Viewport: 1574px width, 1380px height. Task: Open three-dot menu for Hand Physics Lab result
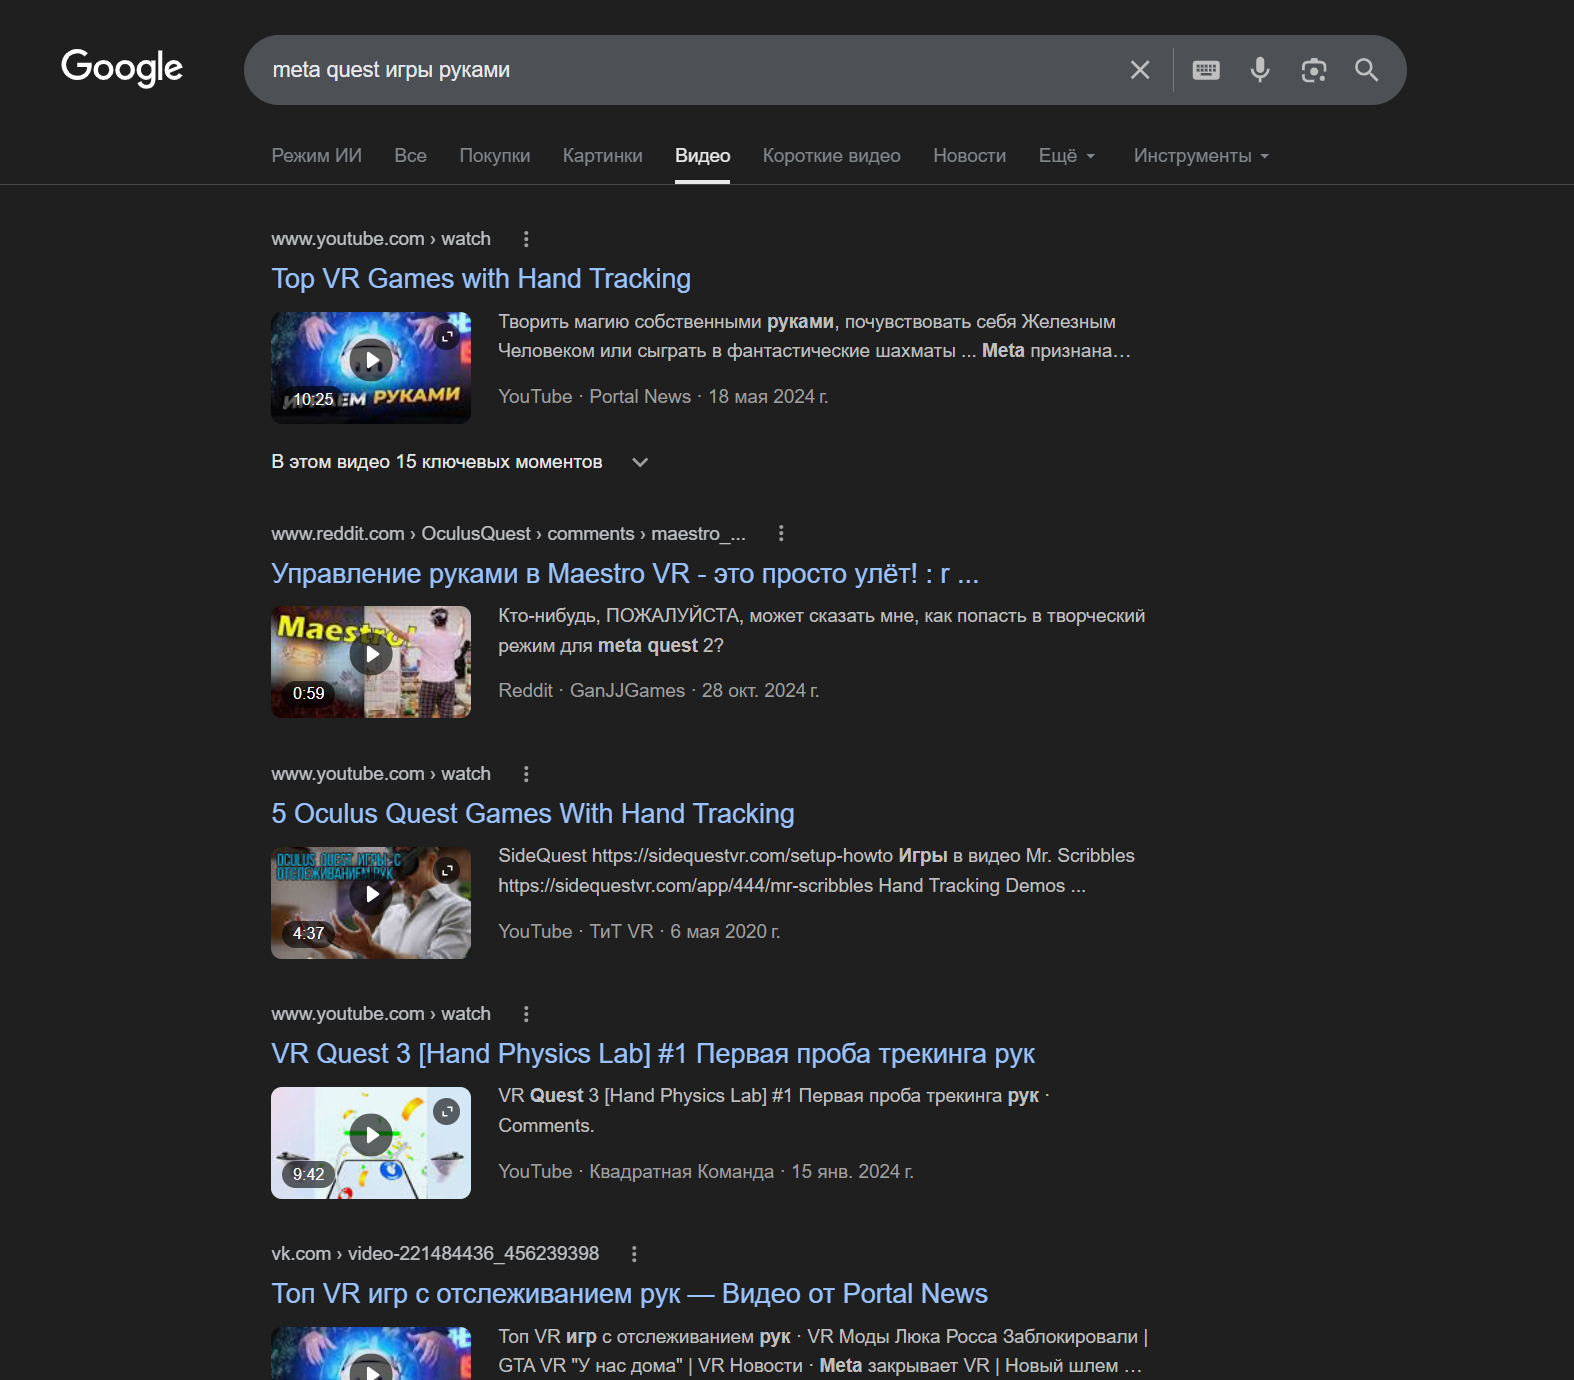click(x=526, y=1014)
